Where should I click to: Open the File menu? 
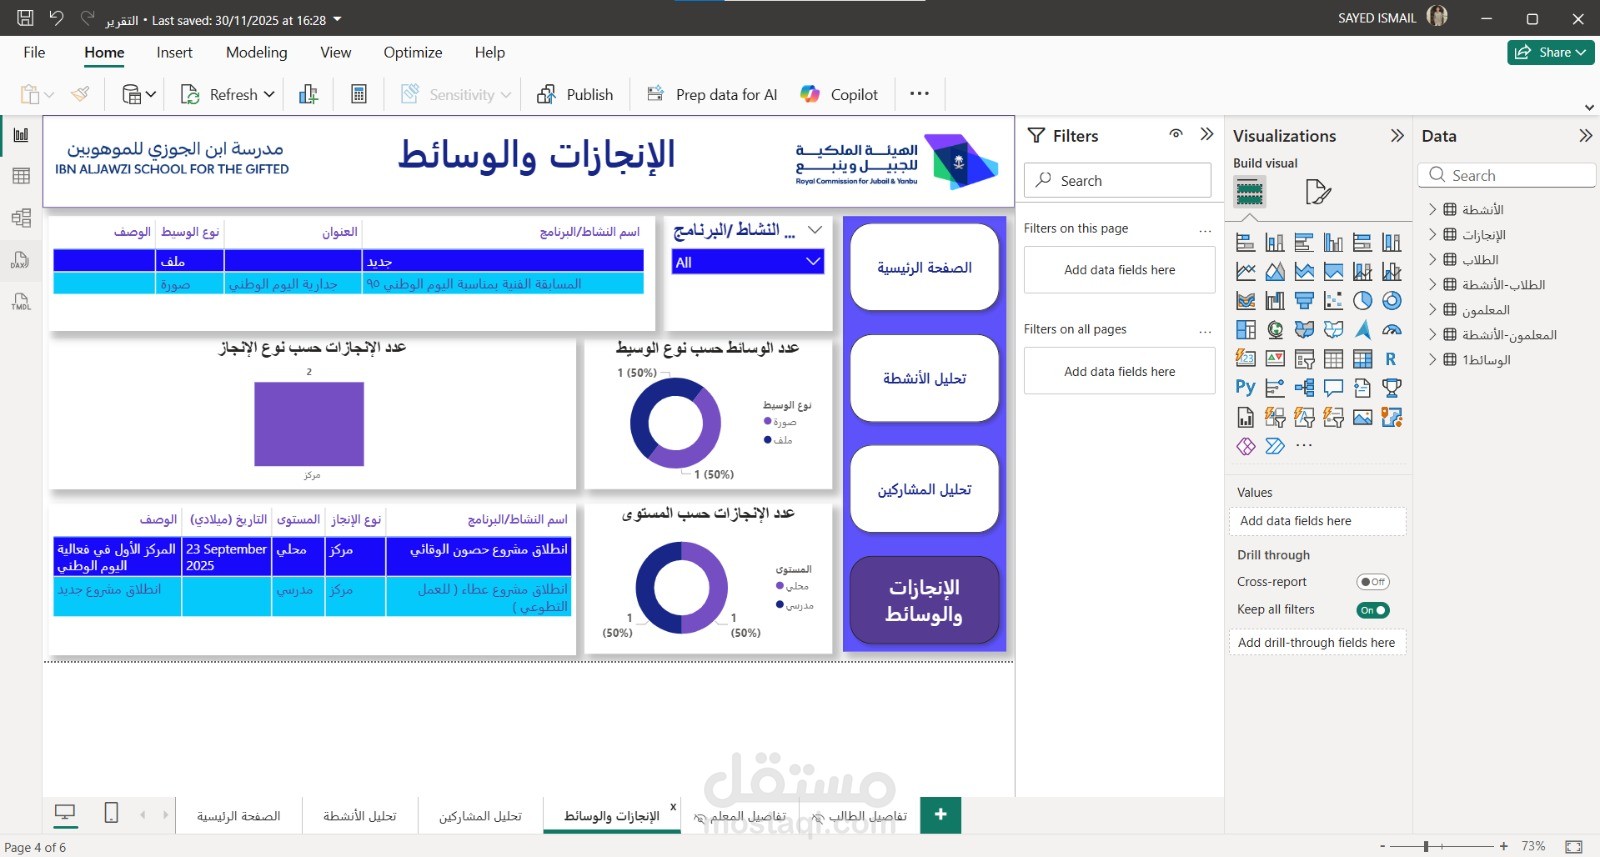tap(34, 52)
